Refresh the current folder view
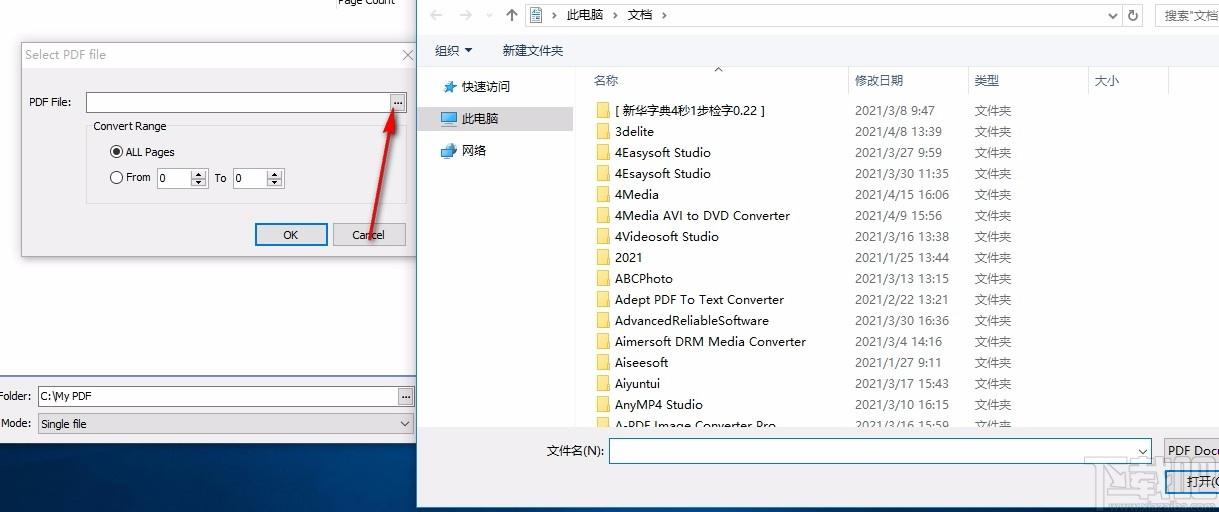Screen dimensions: 1219x512 (1133, 15)
